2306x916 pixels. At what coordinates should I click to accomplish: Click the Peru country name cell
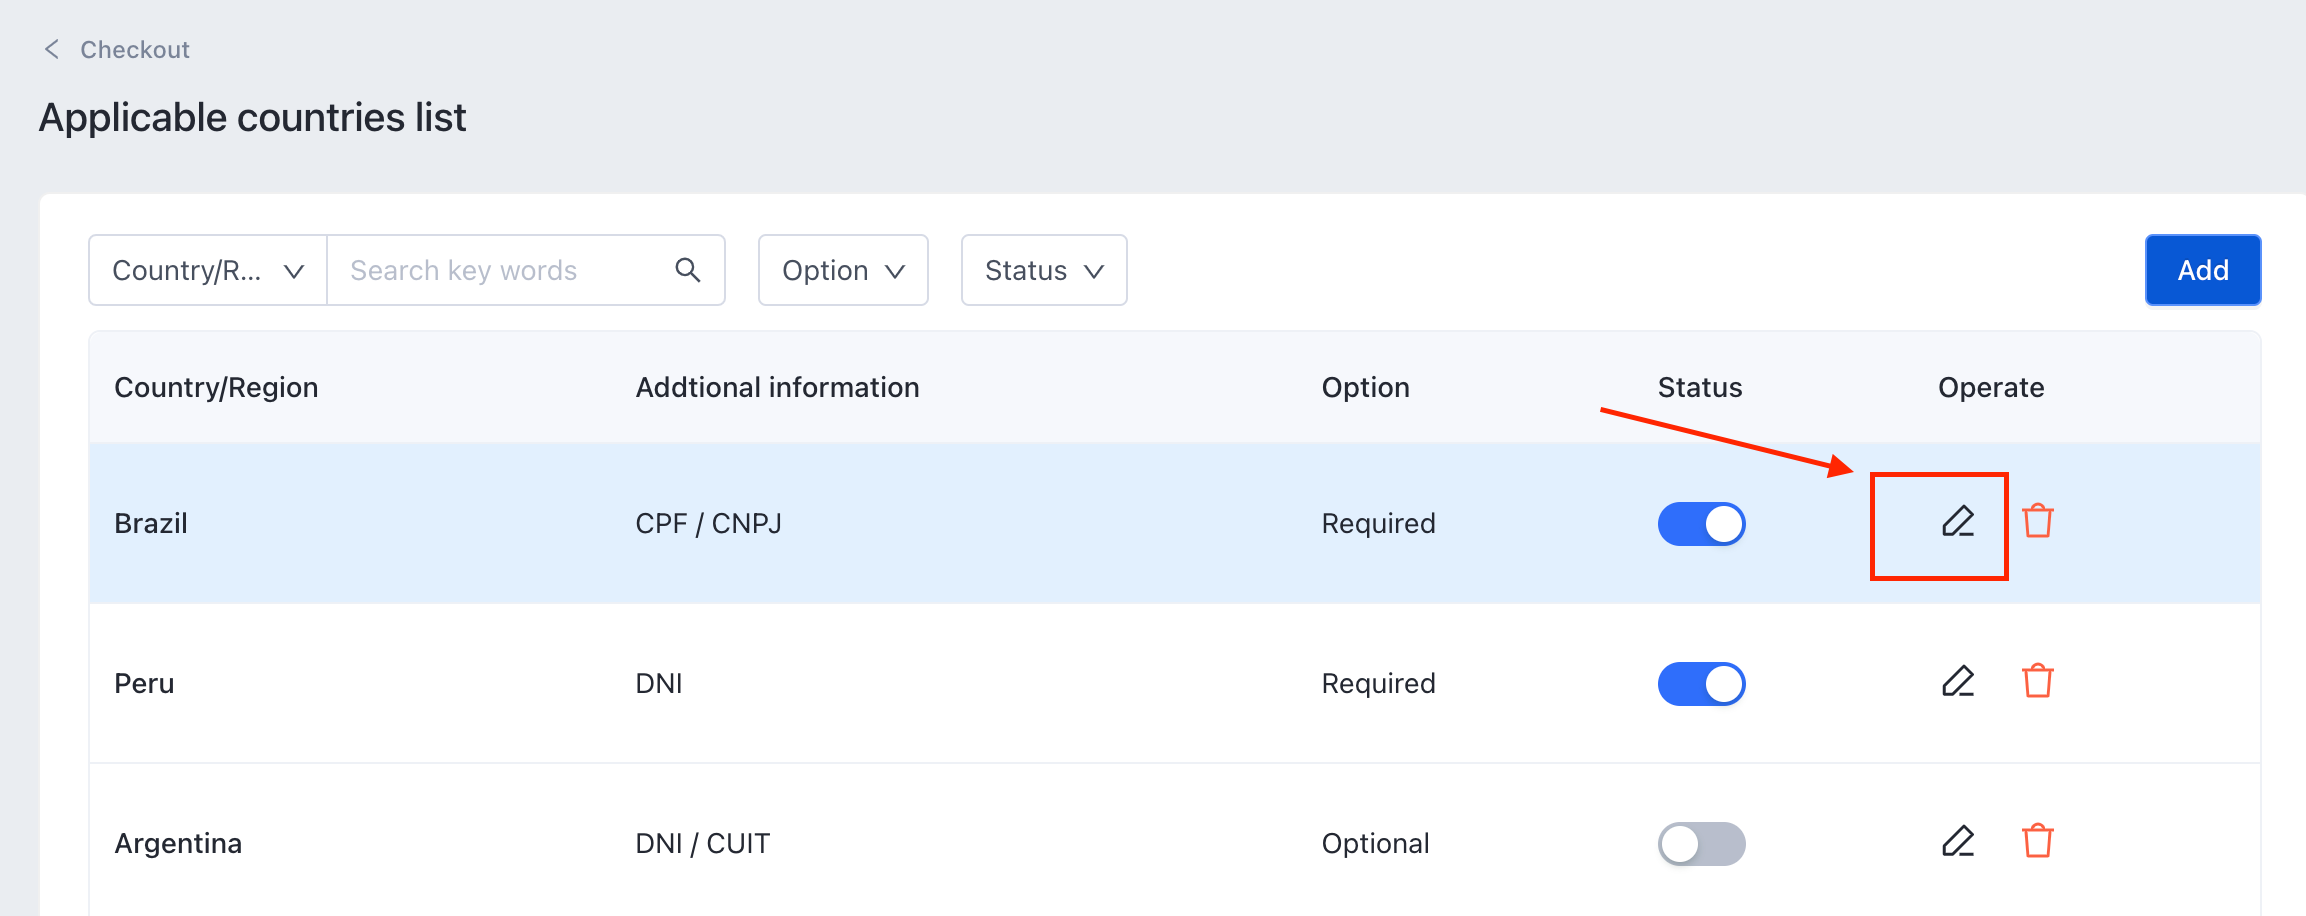coord(145,684)
